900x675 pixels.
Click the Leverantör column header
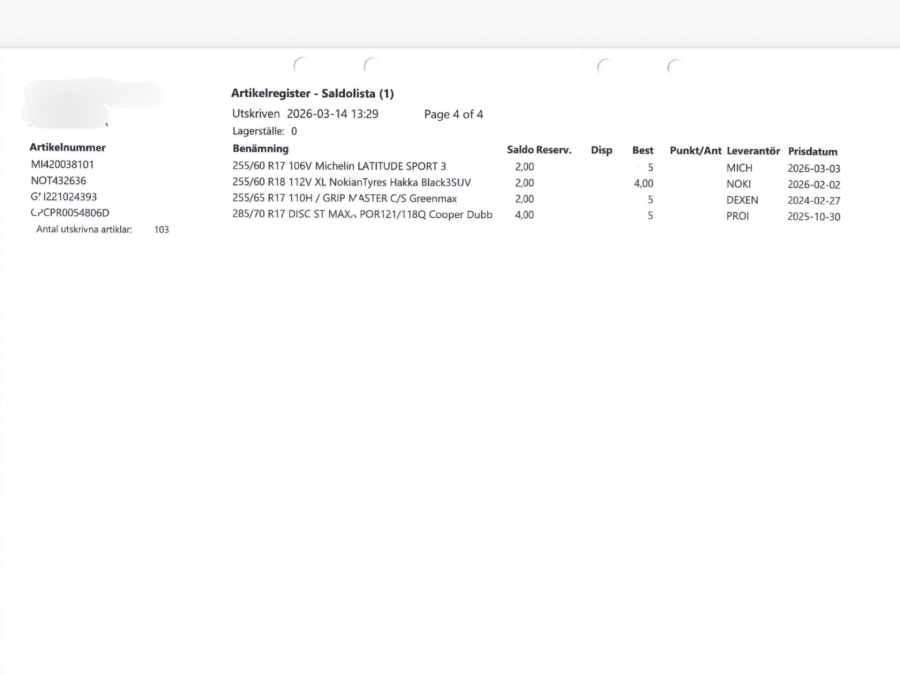tap(752, 151)
